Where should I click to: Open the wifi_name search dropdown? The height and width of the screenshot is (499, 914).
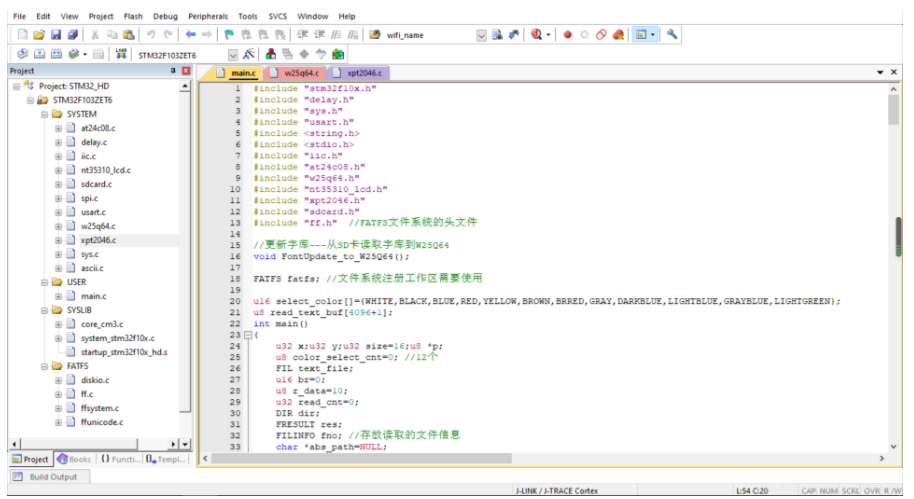click(x=481, y=35)
